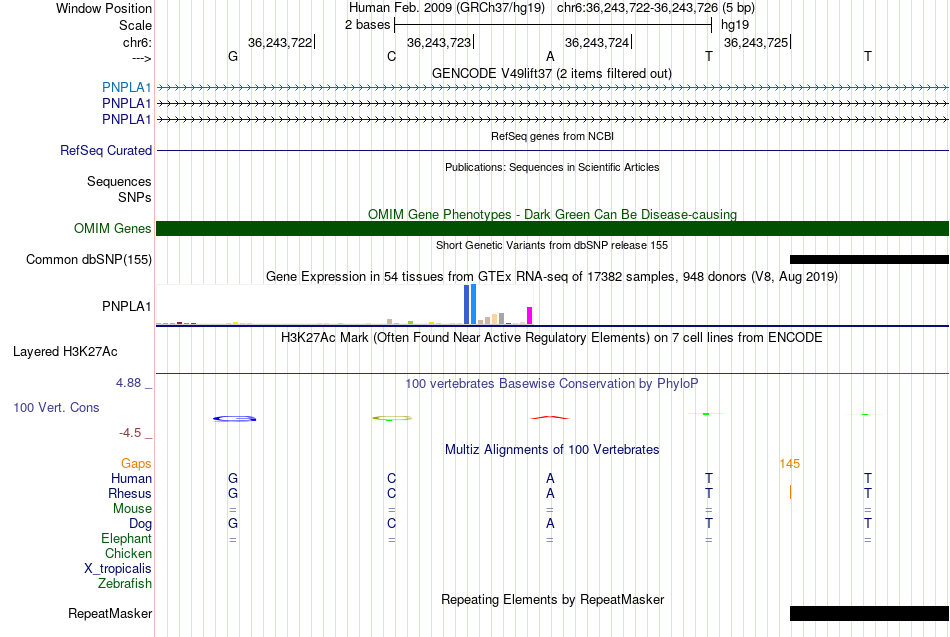The image size is (950, 637).
Task: Click the 'OMIM Gene Phenotypes' green title
Action: [552, 215]
